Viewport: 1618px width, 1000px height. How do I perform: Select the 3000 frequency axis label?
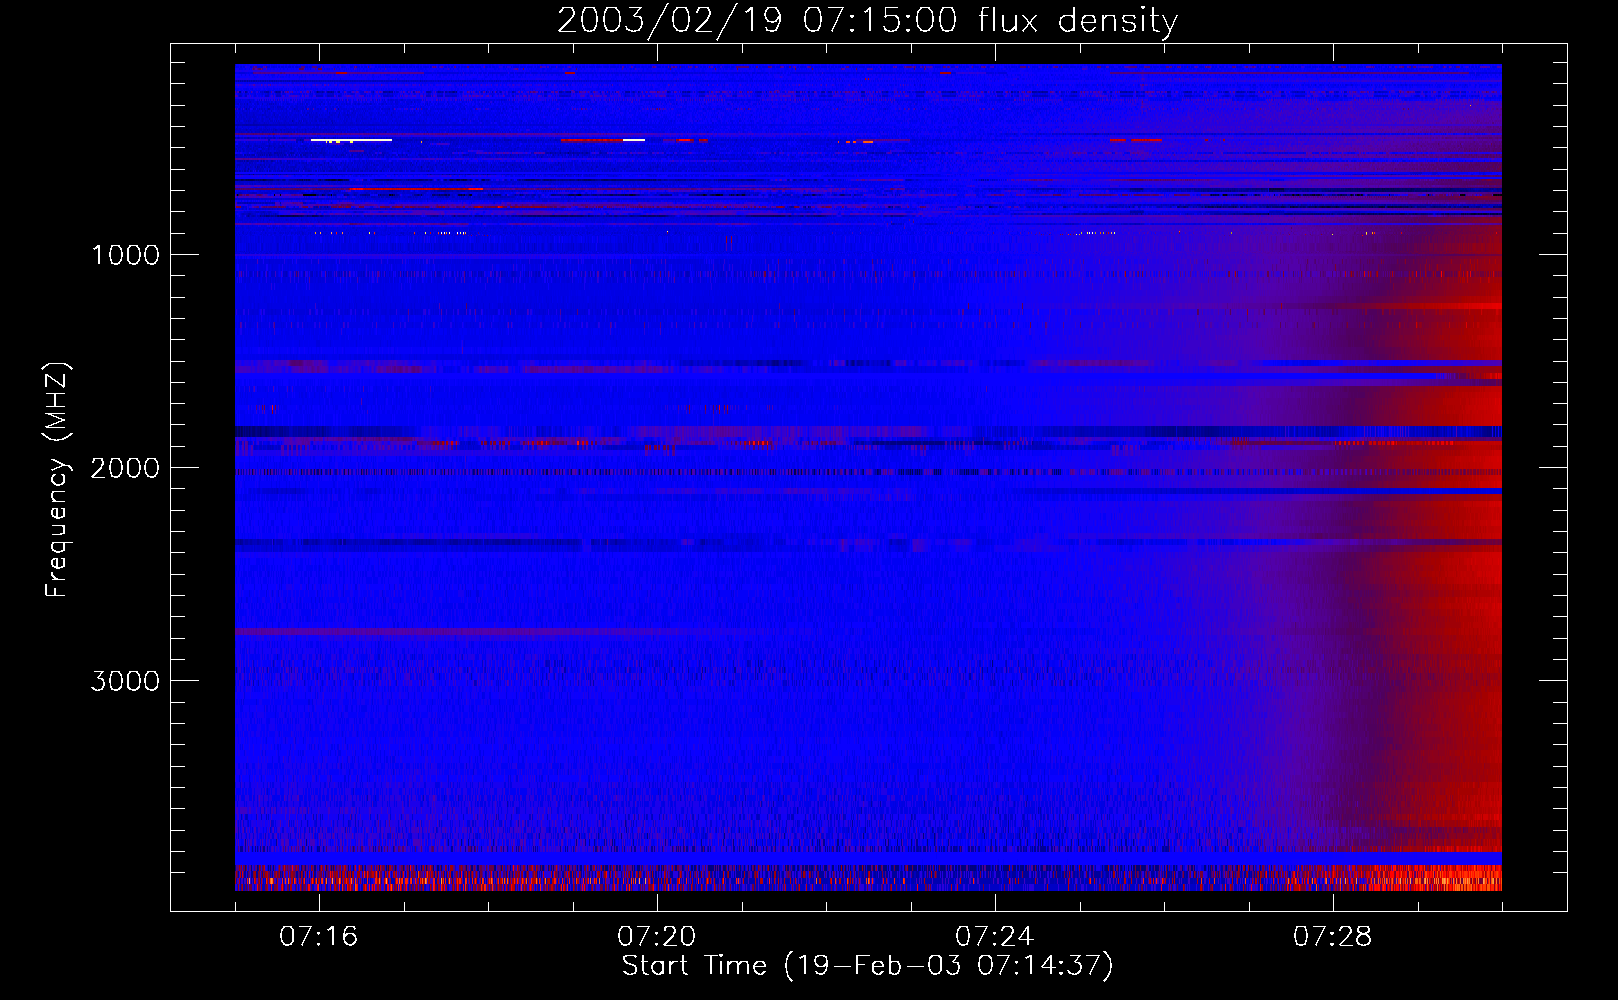125,681
